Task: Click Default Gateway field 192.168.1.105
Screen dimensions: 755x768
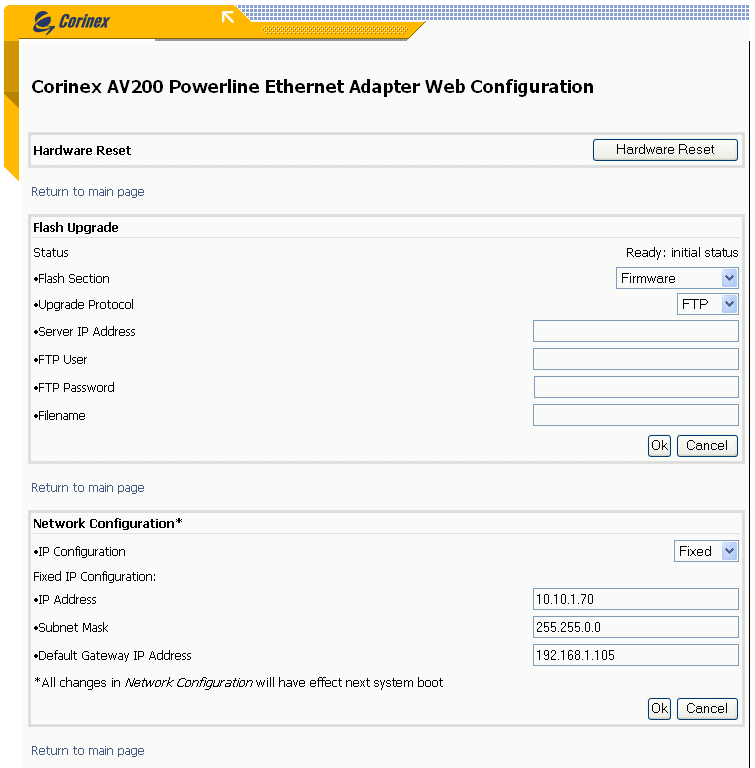Action: (635, 655)
